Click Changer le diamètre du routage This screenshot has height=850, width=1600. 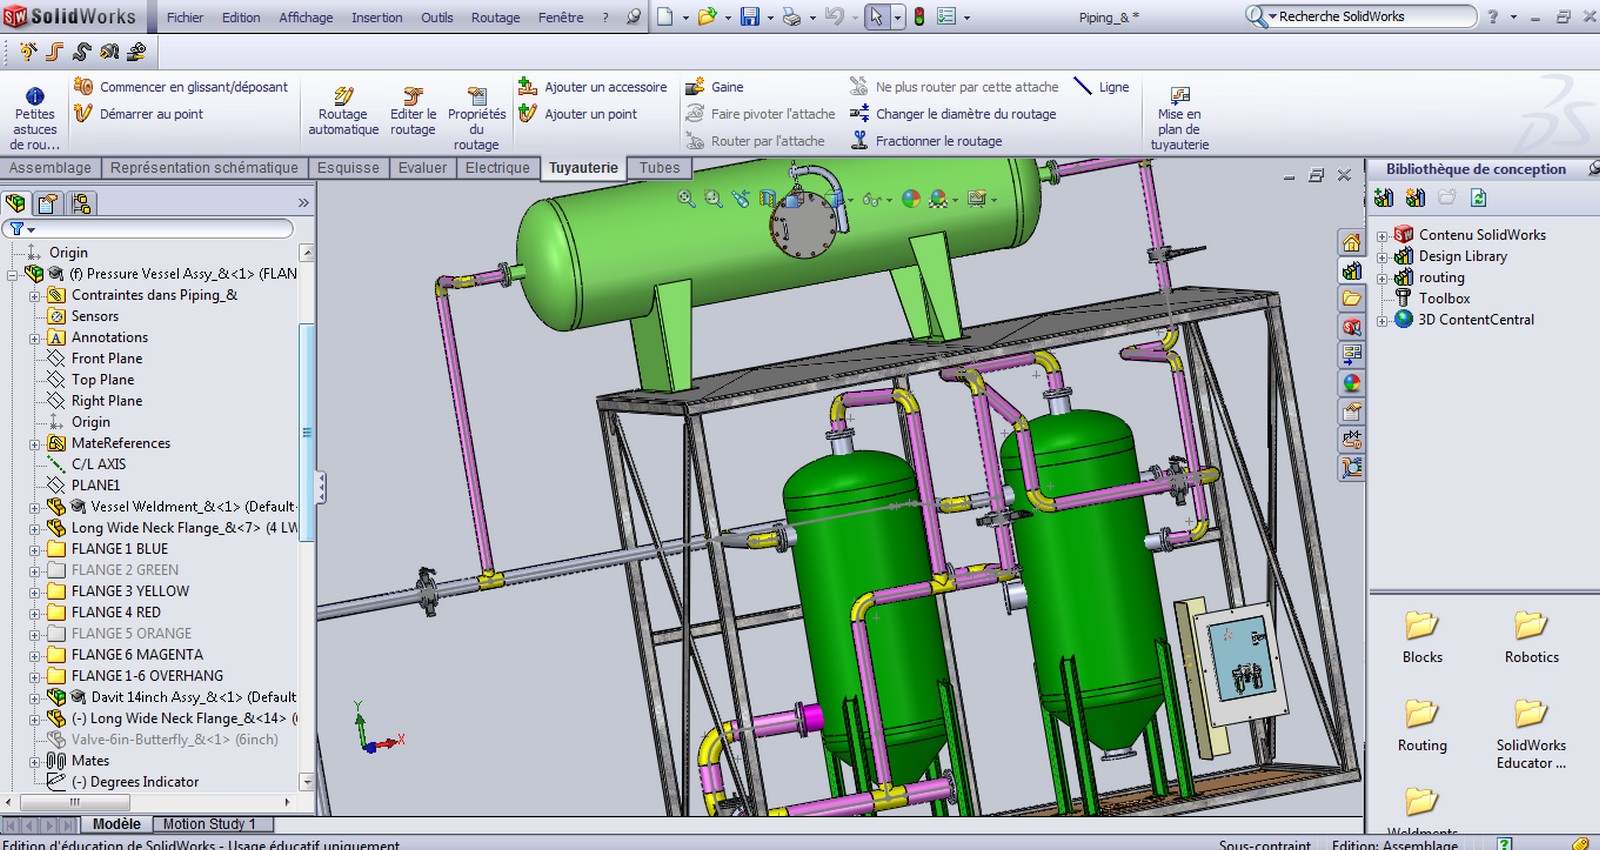pyautogui.click(x=952, y=114)
